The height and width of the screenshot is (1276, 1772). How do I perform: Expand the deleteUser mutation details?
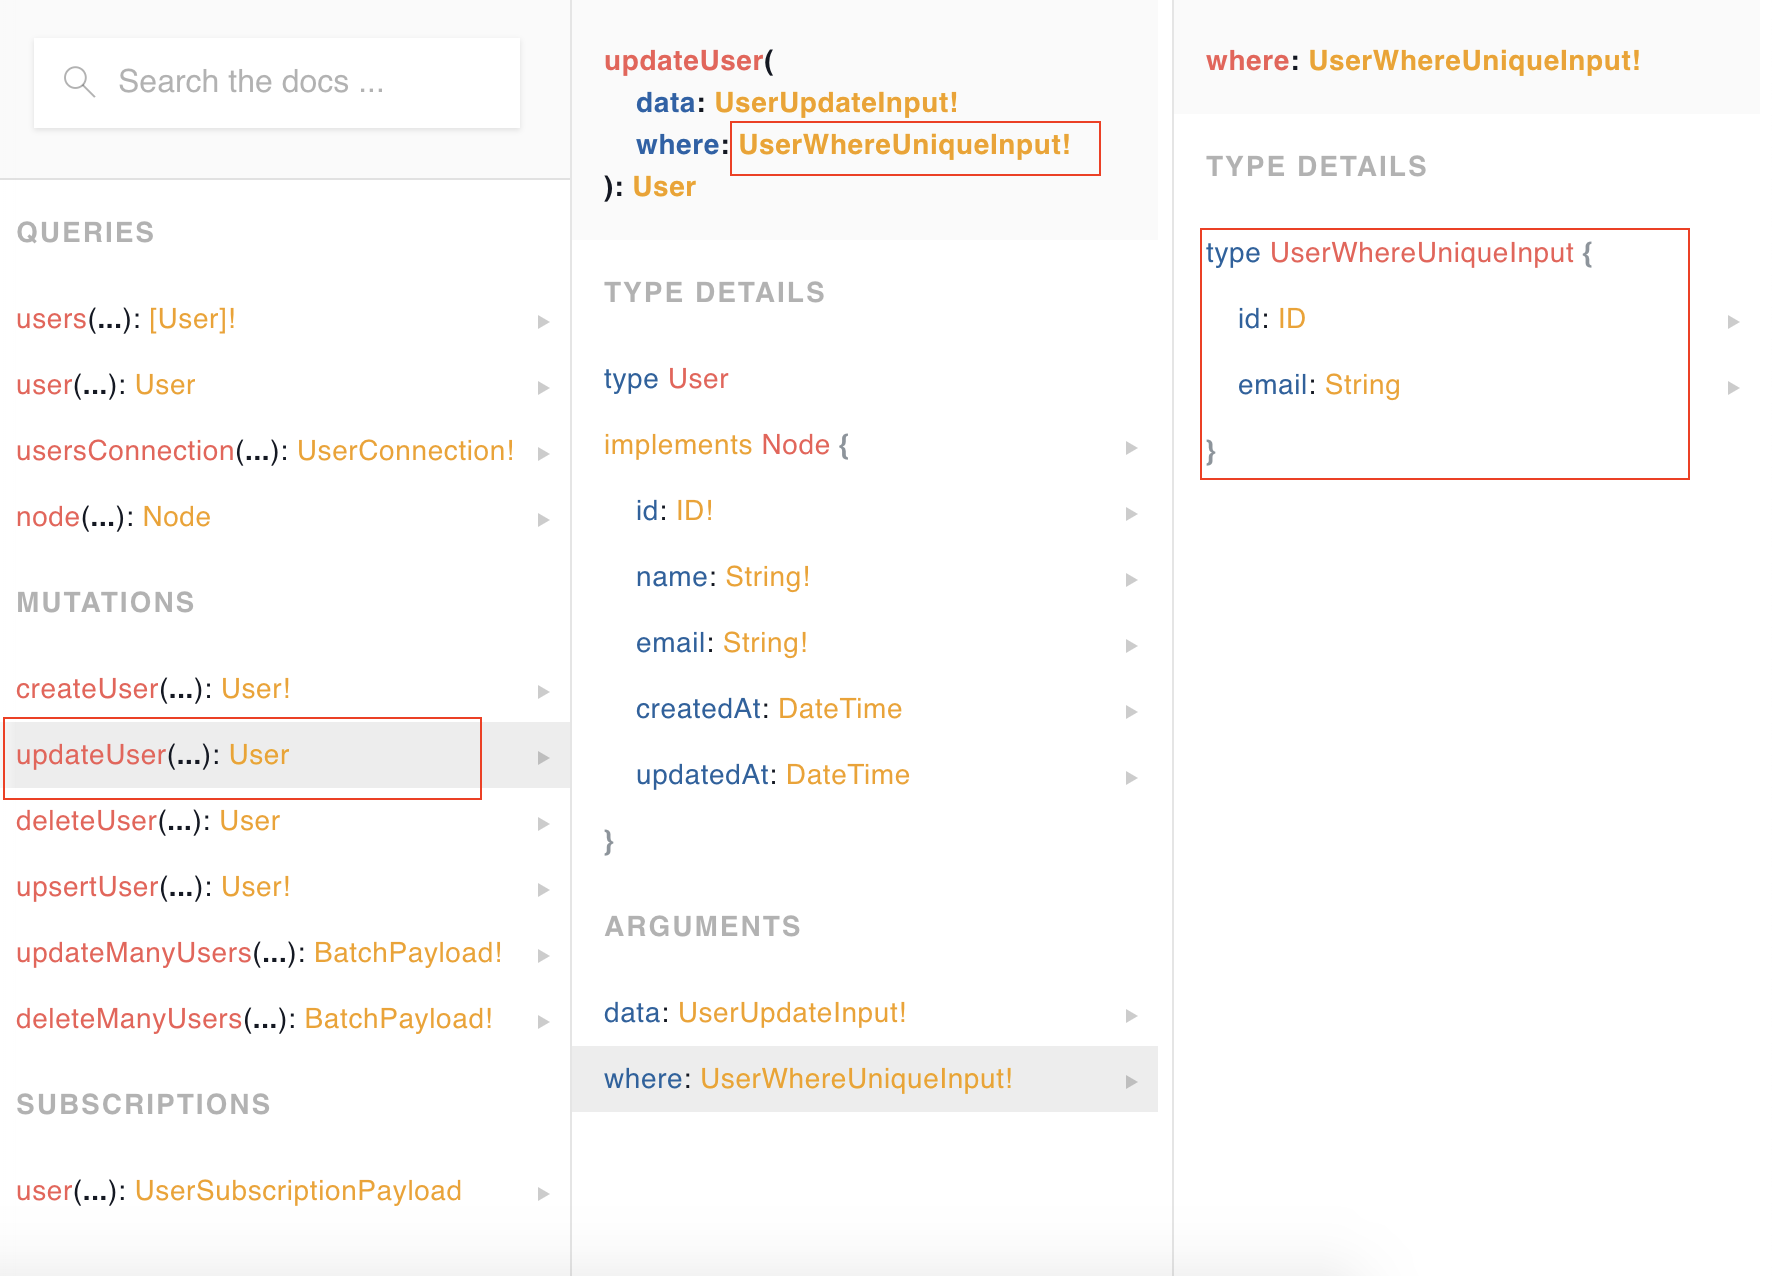tap(545, 823)
